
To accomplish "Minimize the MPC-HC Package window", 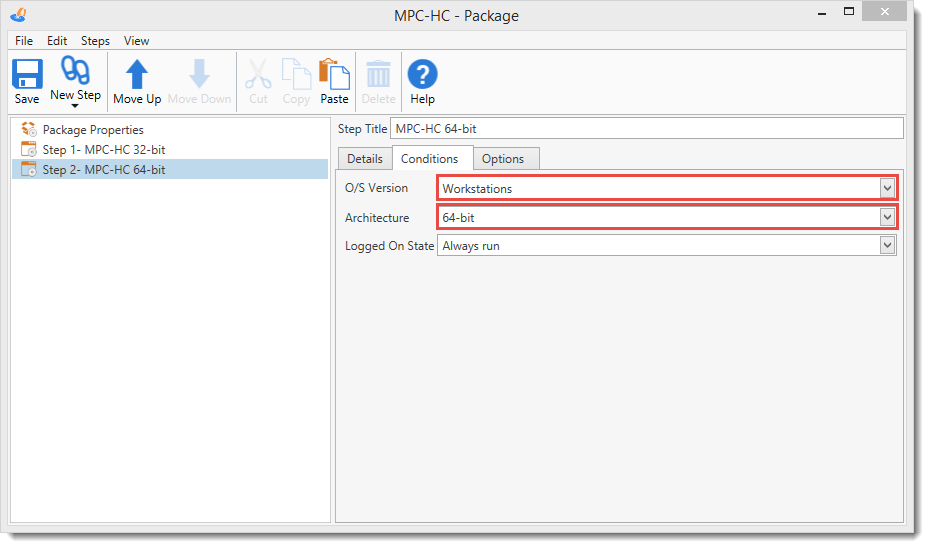I will [x=822, y=13].
